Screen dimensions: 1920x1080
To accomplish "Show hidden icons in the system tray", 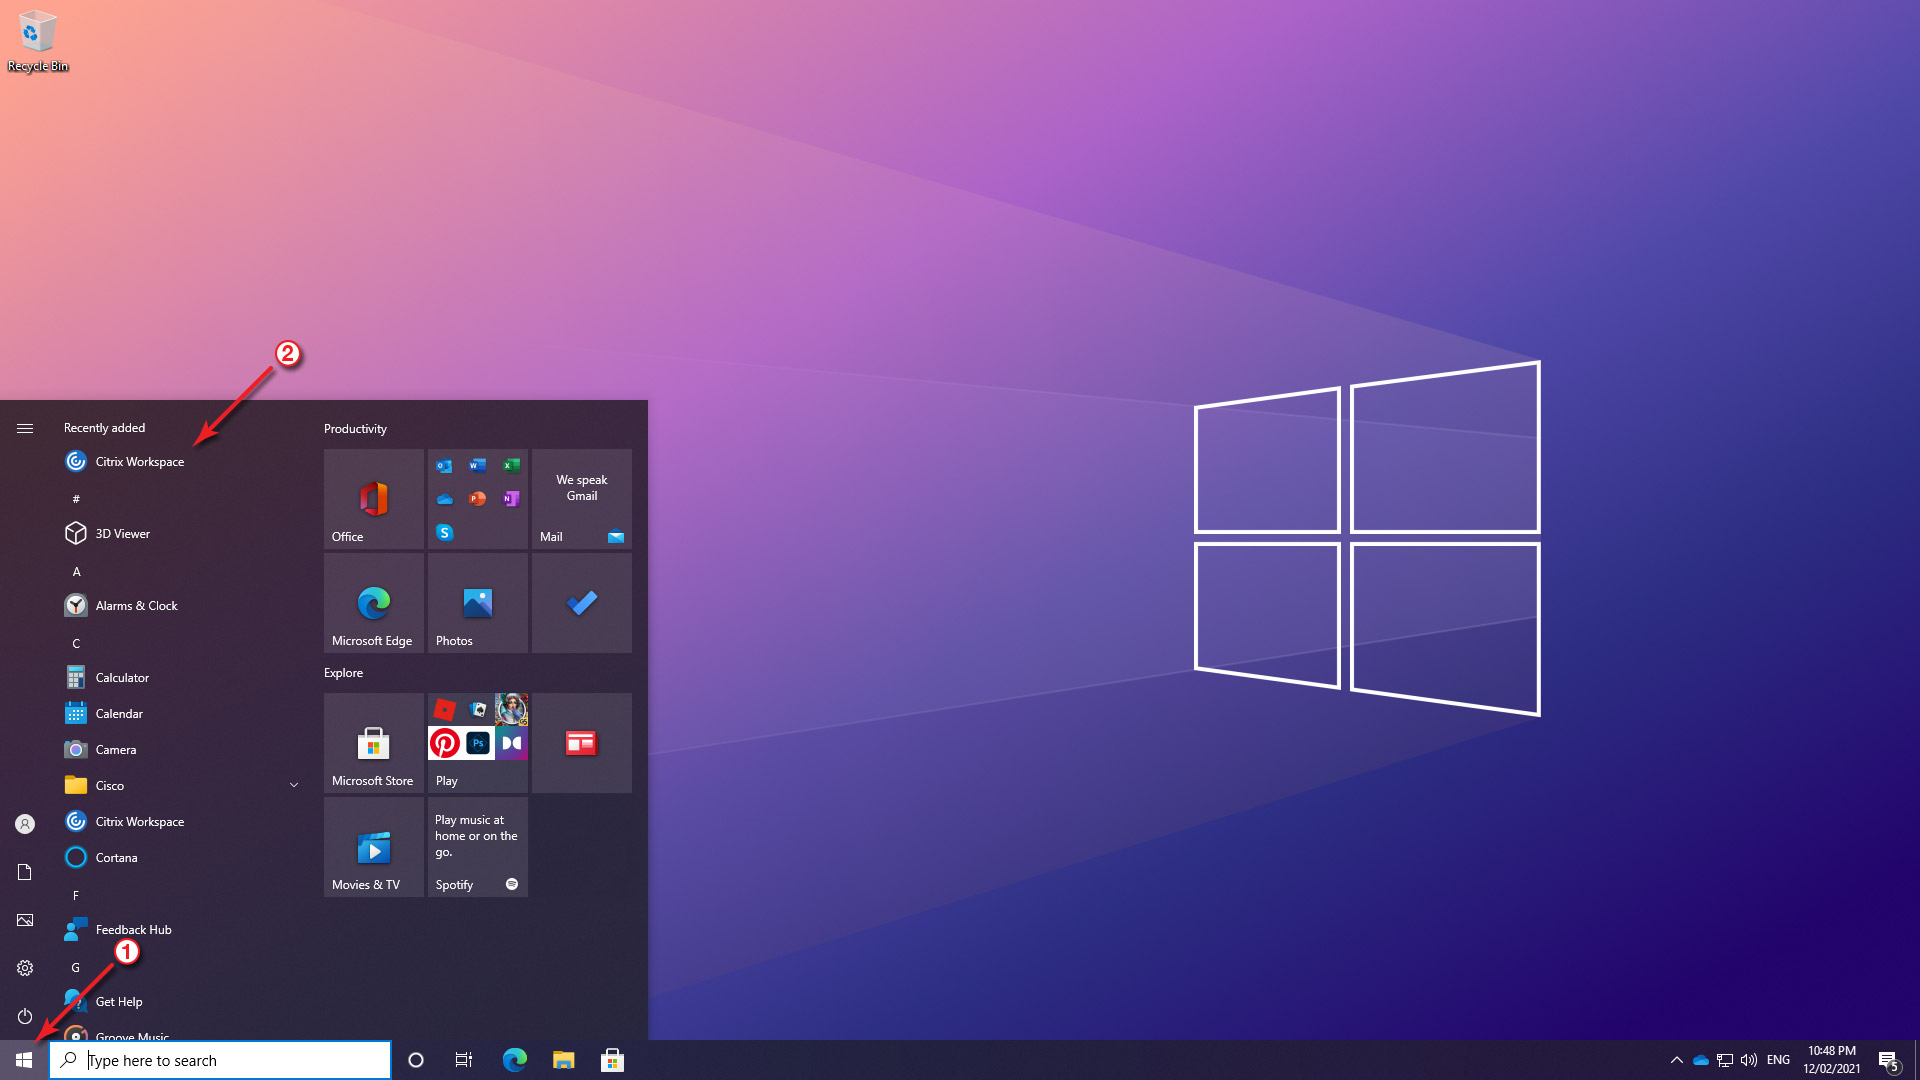I will (1676, 1060).
